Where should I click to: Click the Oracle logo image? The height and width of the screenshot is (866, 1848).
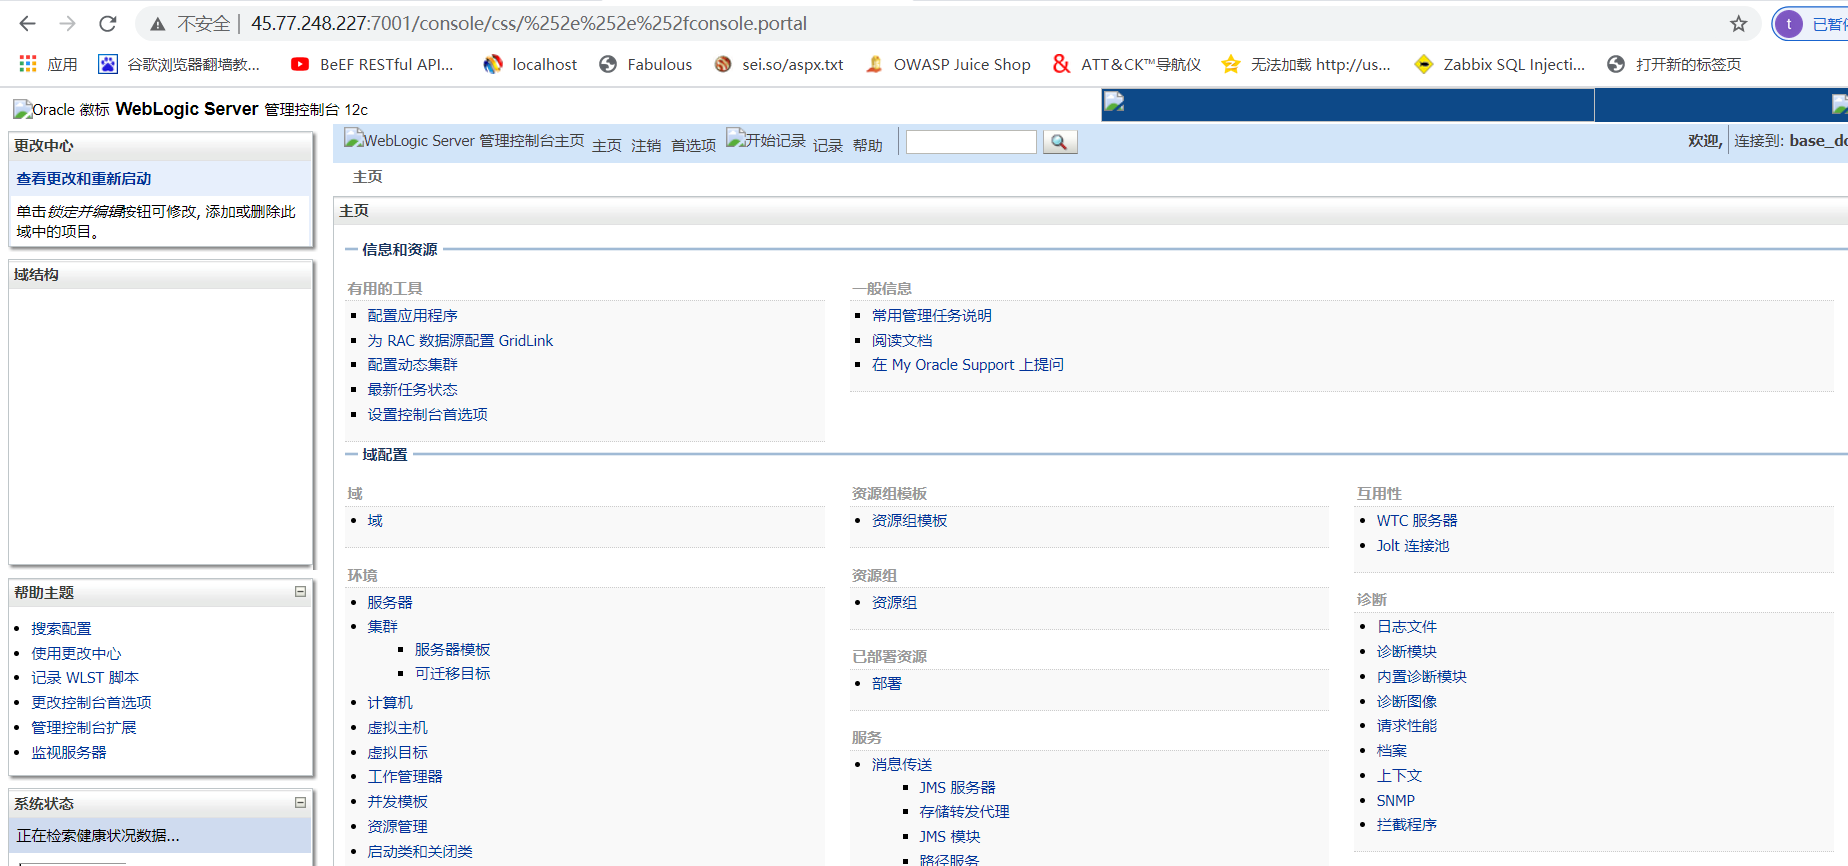click(60, 109)
